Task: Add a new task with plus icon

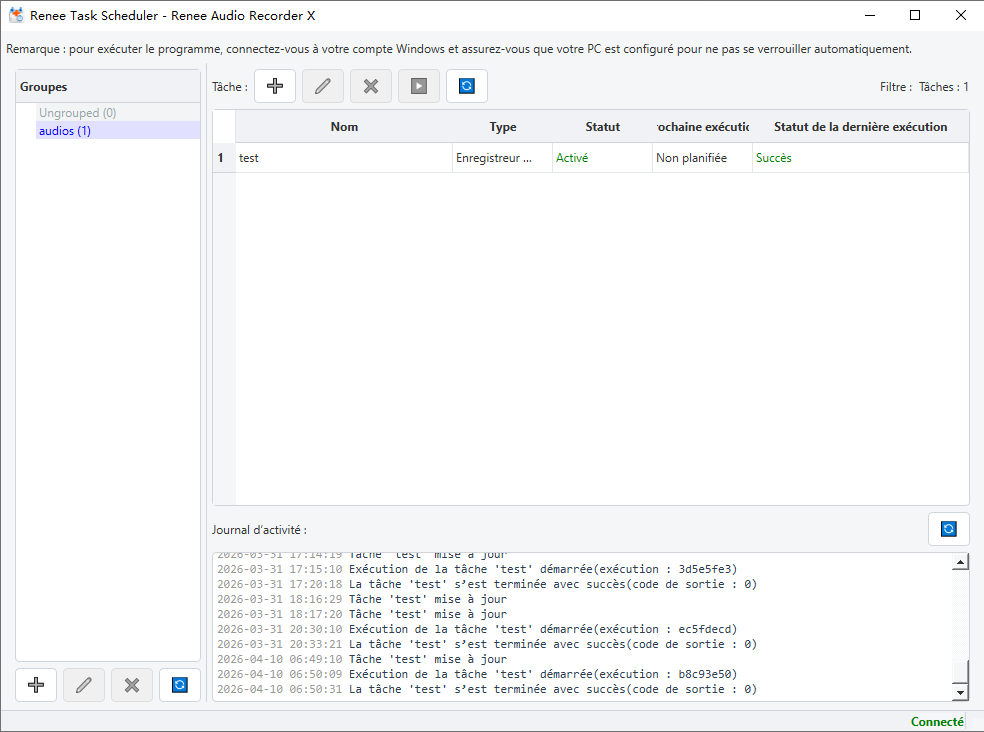Action: click(275, 86)
